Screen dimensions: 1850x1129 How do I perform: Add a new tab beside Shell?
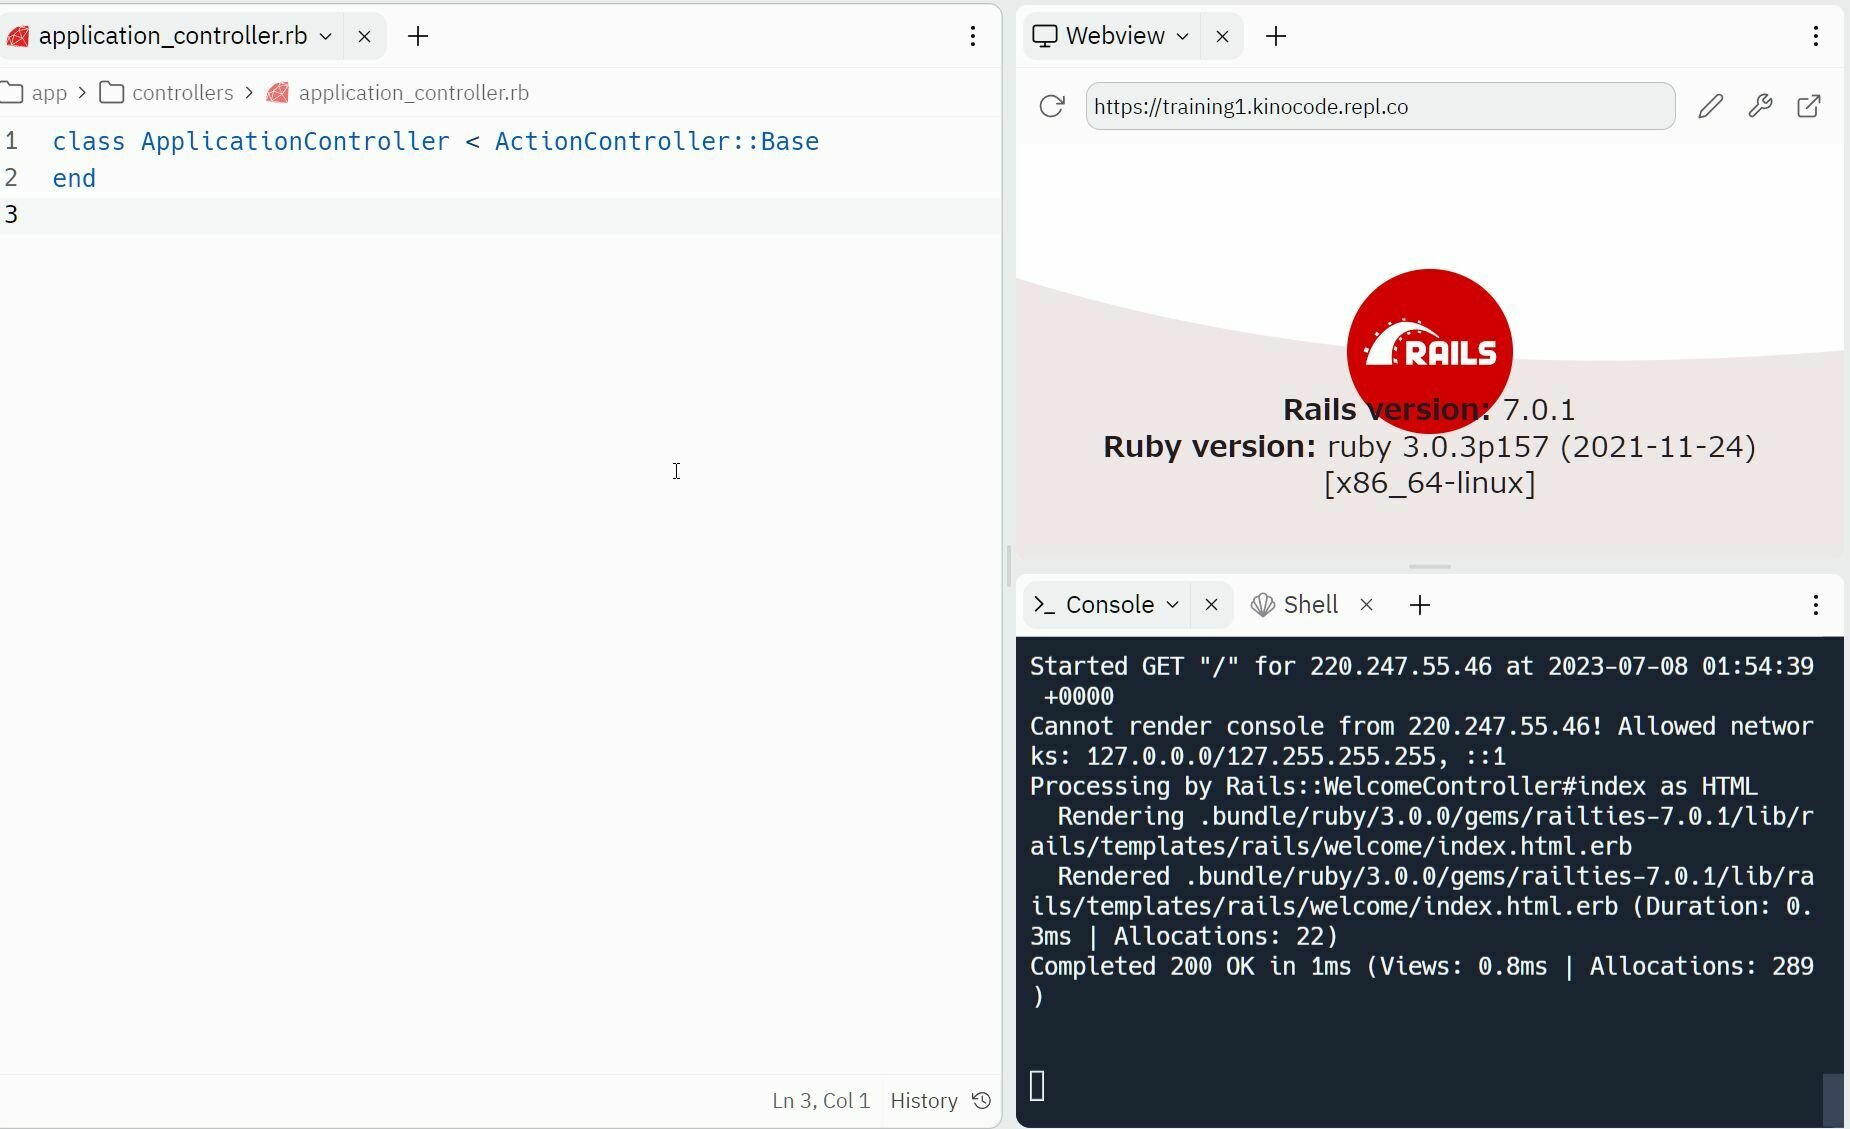click(x=1419, y=605)
